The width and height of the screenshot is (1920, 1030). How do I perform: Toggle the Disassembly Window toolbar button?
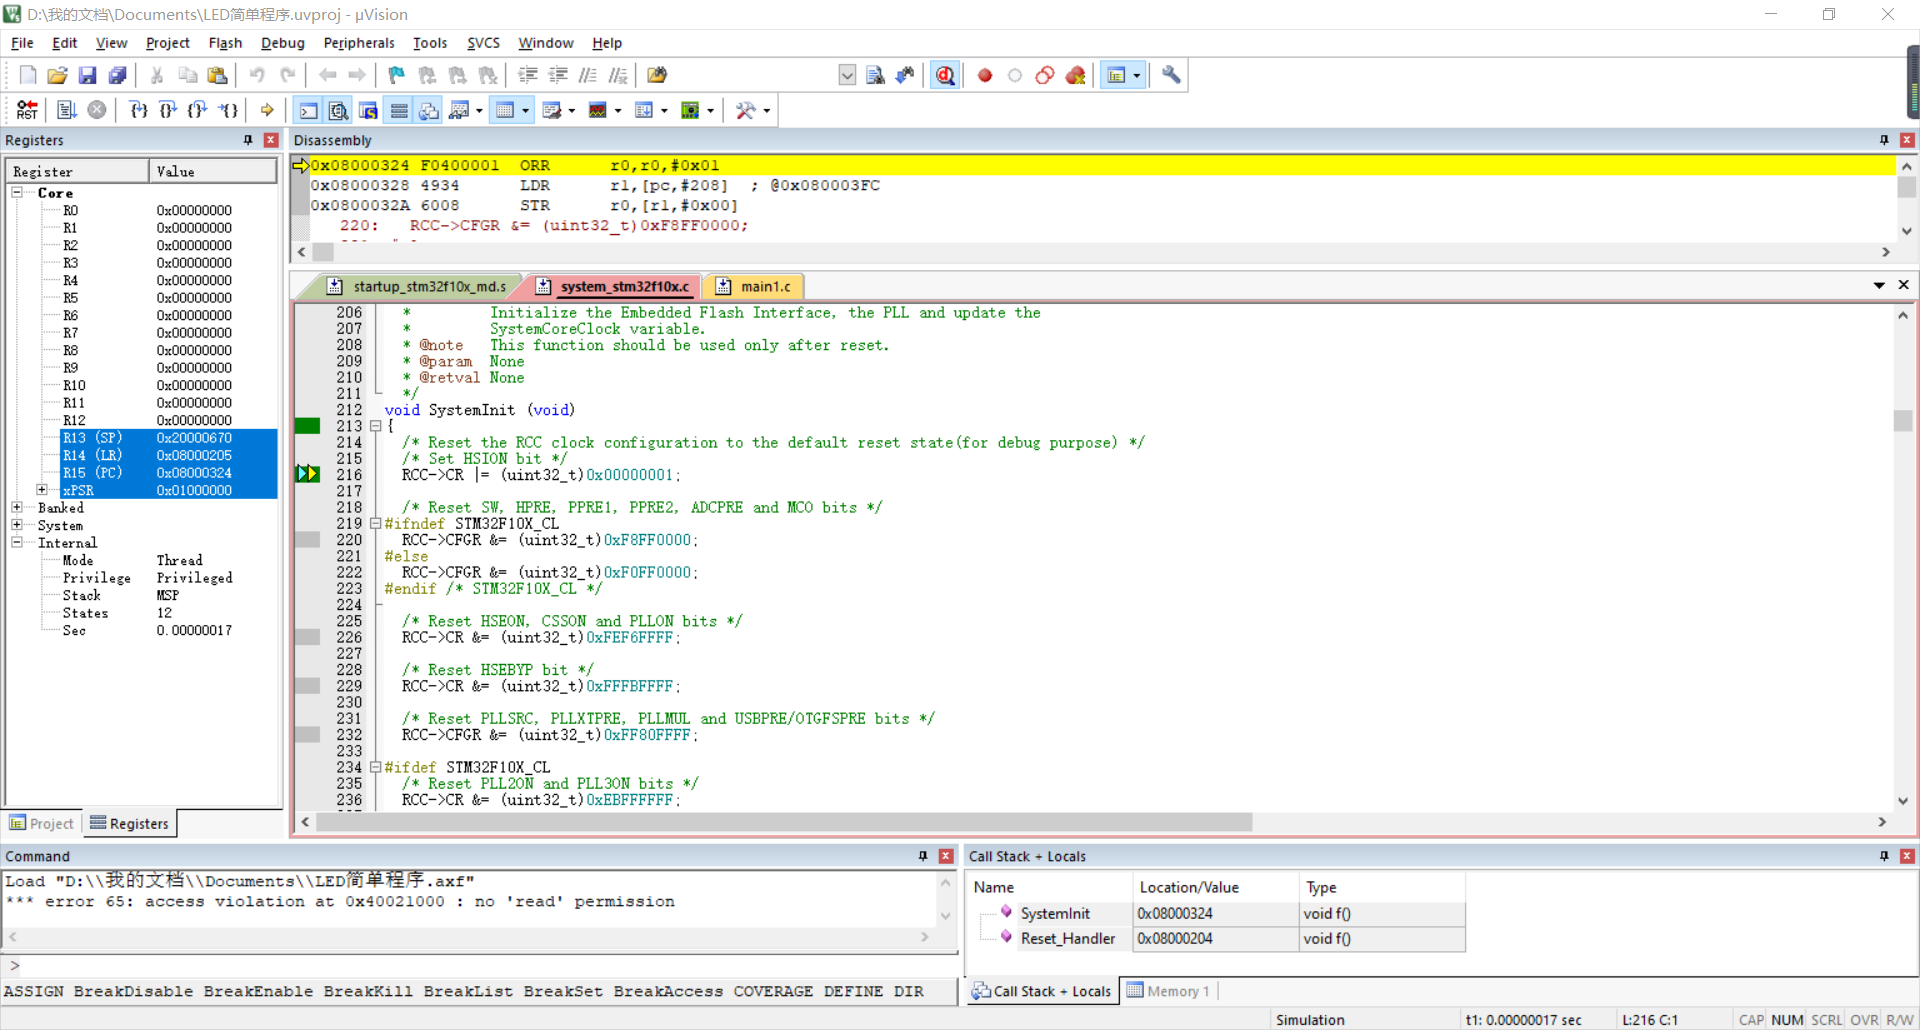coord(339,110)
